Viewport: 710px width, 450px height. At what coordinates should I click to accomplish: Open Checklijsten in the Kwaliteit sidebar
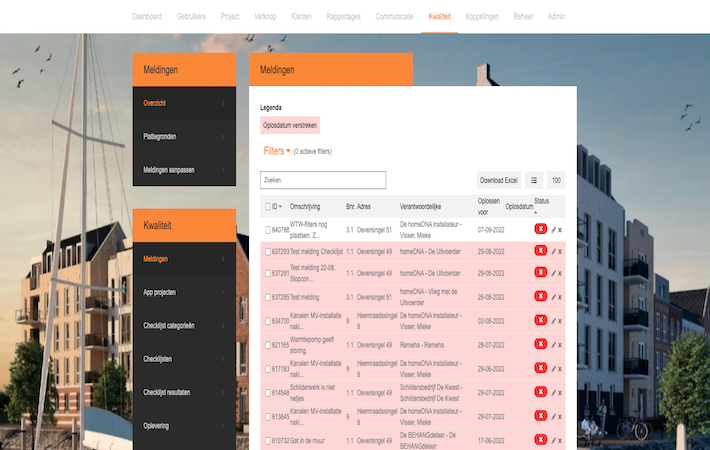(x=184, y=359)
